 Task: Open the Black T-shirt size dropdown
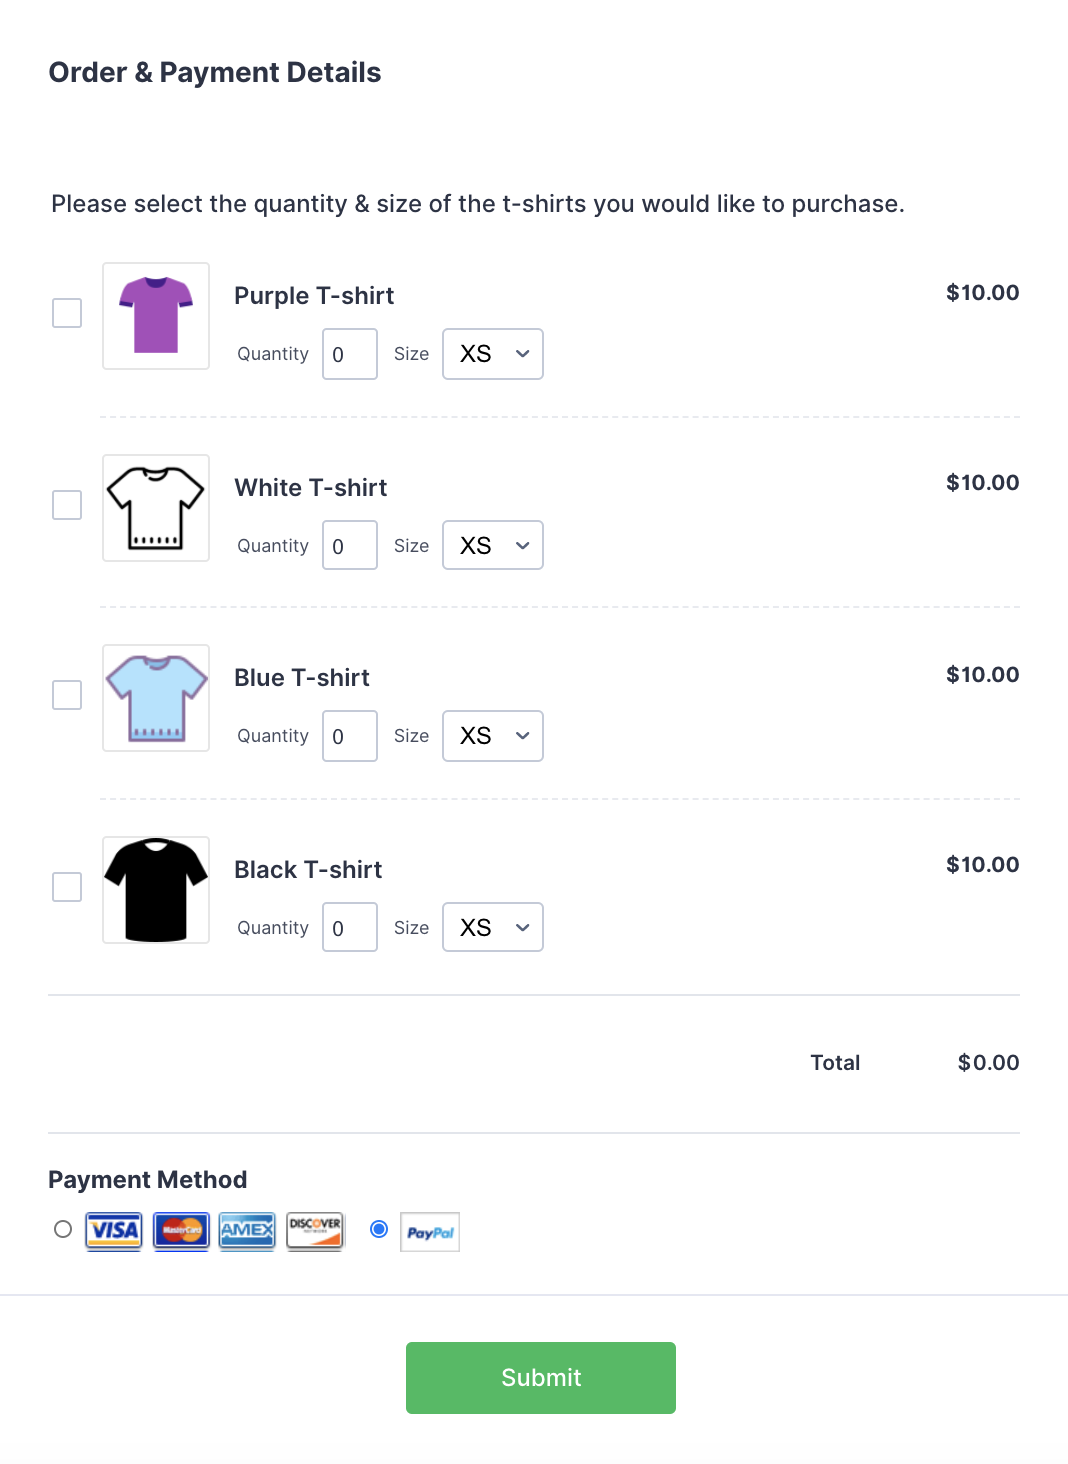pos(493,928)
